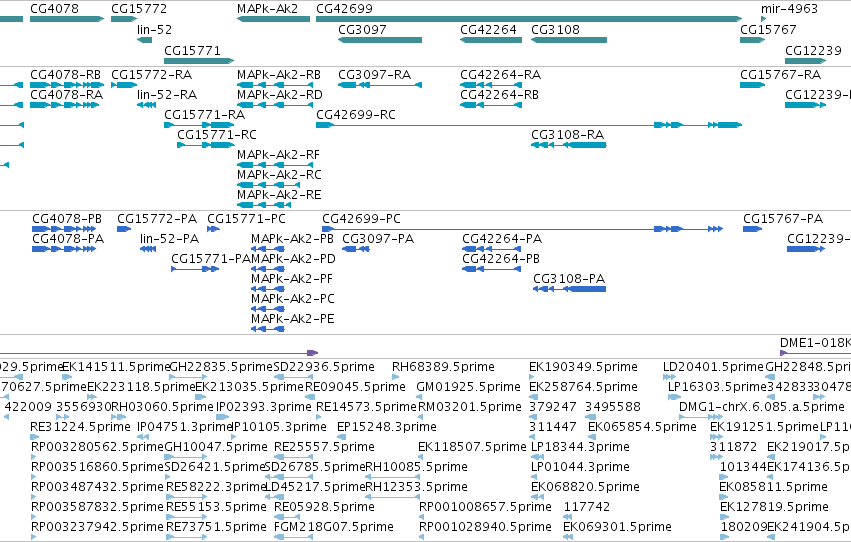Viewport: 851px width, 542px height.
Task: Select EST LP18344.3prime
Action: coord(580,448)
